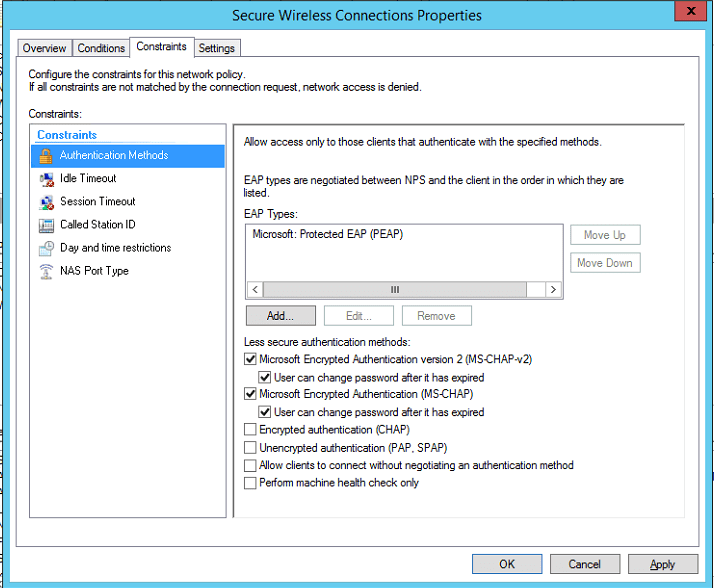
Task: Toggle Microsoft Encrypted Authentication (MS-CHAP) checkbox
Action: (x=250, y=394)
